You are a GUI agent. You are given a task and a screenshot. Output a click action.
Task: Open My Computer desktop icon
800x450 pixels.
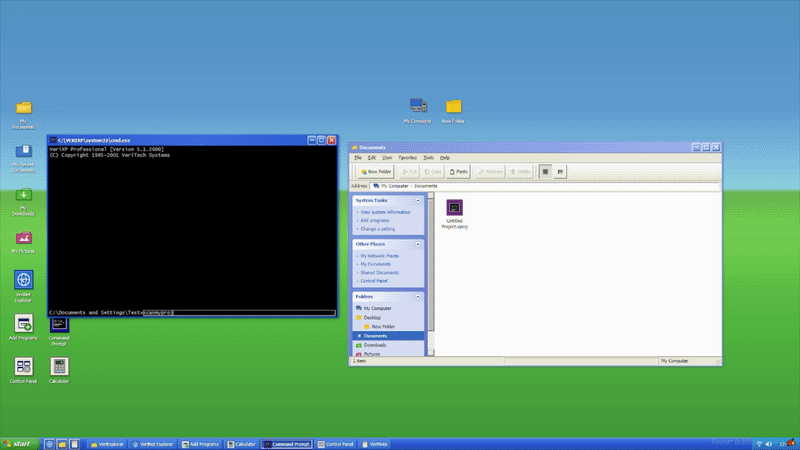click(417, 110)
